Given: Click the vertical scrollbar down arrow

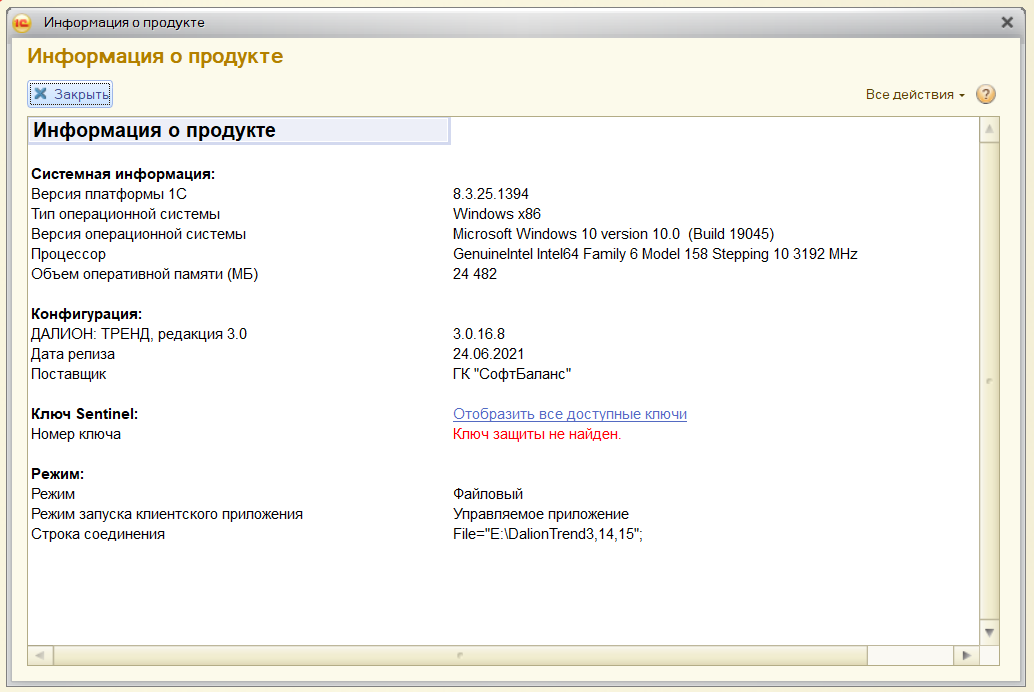Looking at the screenshot, I should click(x=989, y=632).
